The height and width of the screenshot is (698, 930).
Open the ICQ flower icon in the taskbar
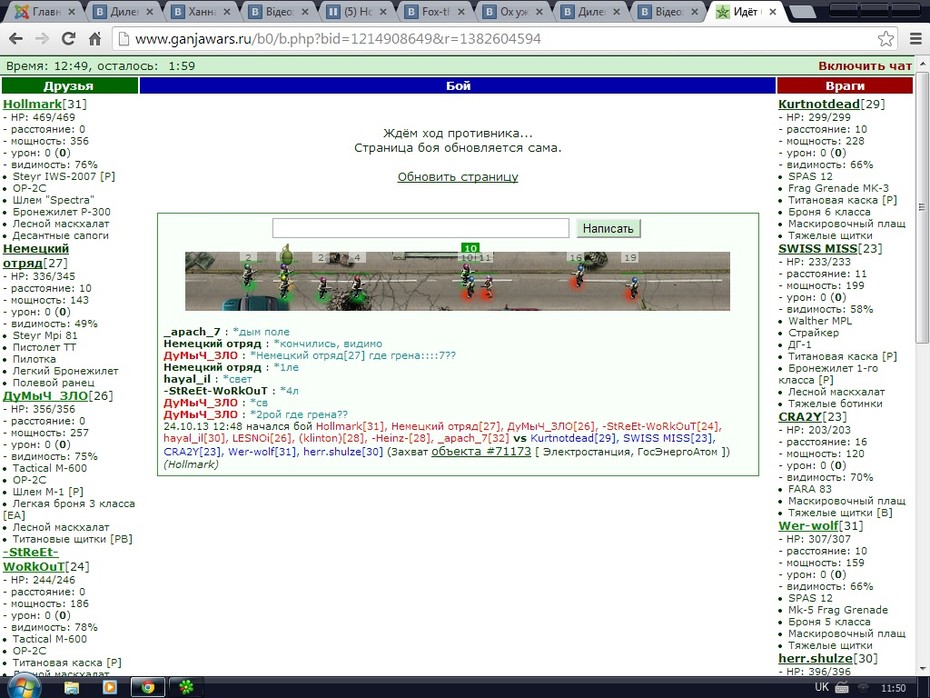[x=186, y=687]
